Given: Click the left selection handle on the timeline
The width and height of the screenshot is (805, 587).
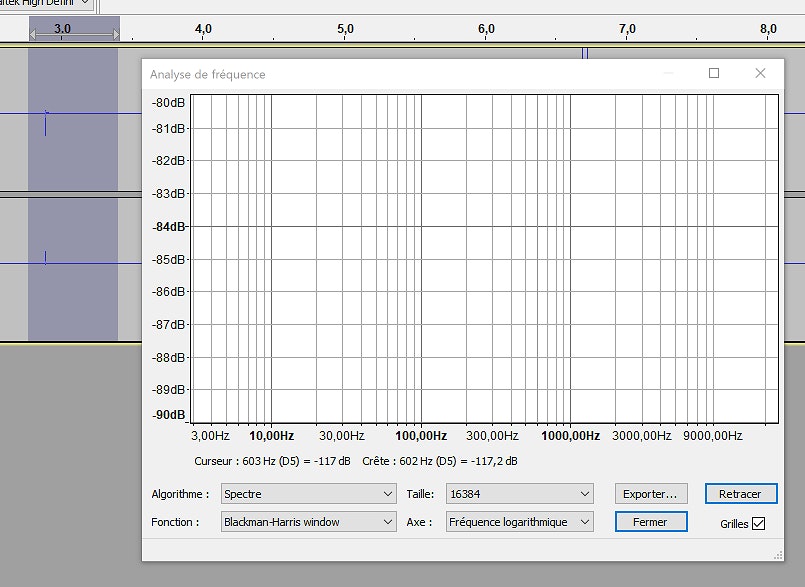Looking at the screenshot, I should pos(32,35).
